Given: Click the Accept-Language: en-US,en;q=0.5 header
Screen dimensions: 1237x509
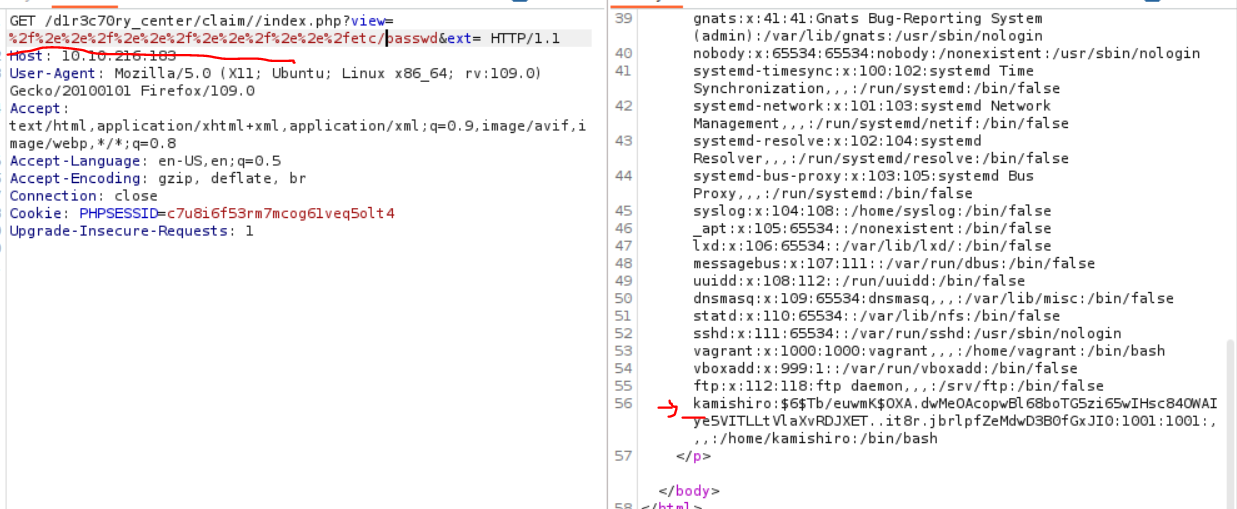Looking at the screenshot, I should [x=145, y=161].
